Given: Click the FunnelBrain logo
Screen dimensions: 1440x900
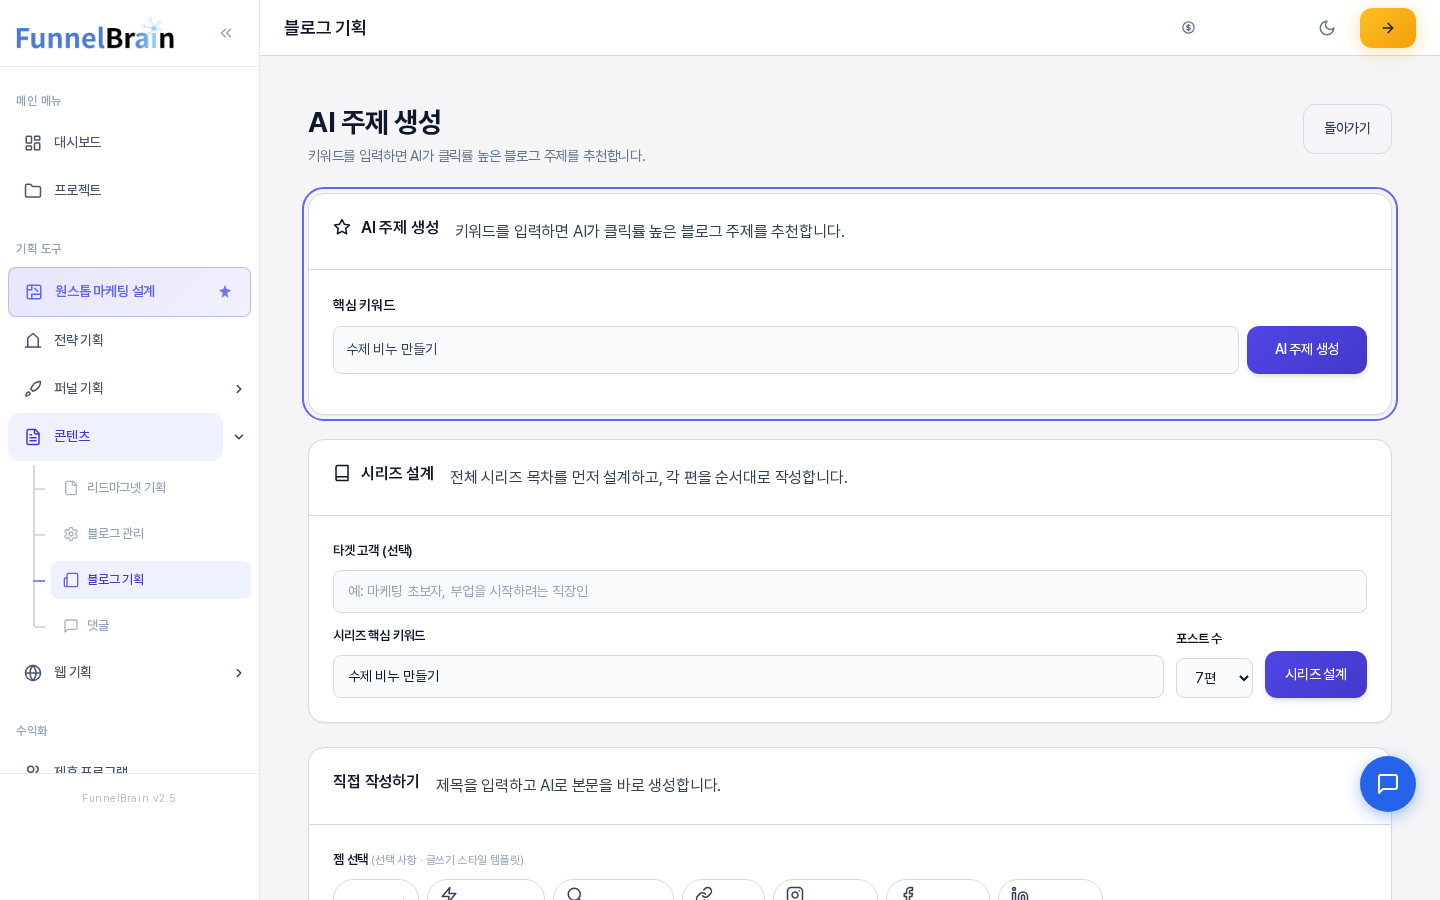Looking at the screenshot, I should pyautogui.click(x=95, y=35).
